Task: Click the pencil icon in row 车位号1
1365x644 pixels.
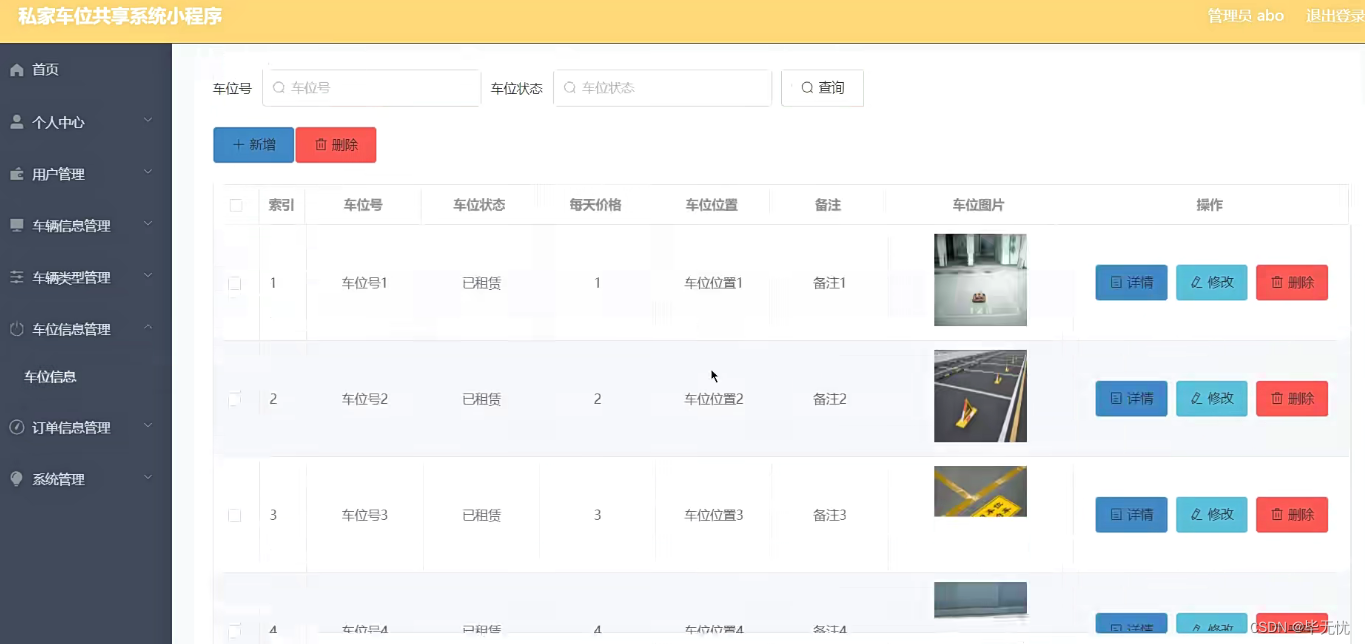Action: [x=1196, y=283]
